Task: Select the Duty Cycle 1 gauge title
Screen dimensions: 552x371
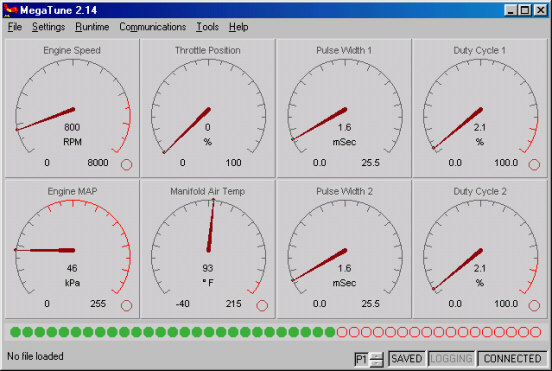Action: click(x=479, y=50)
